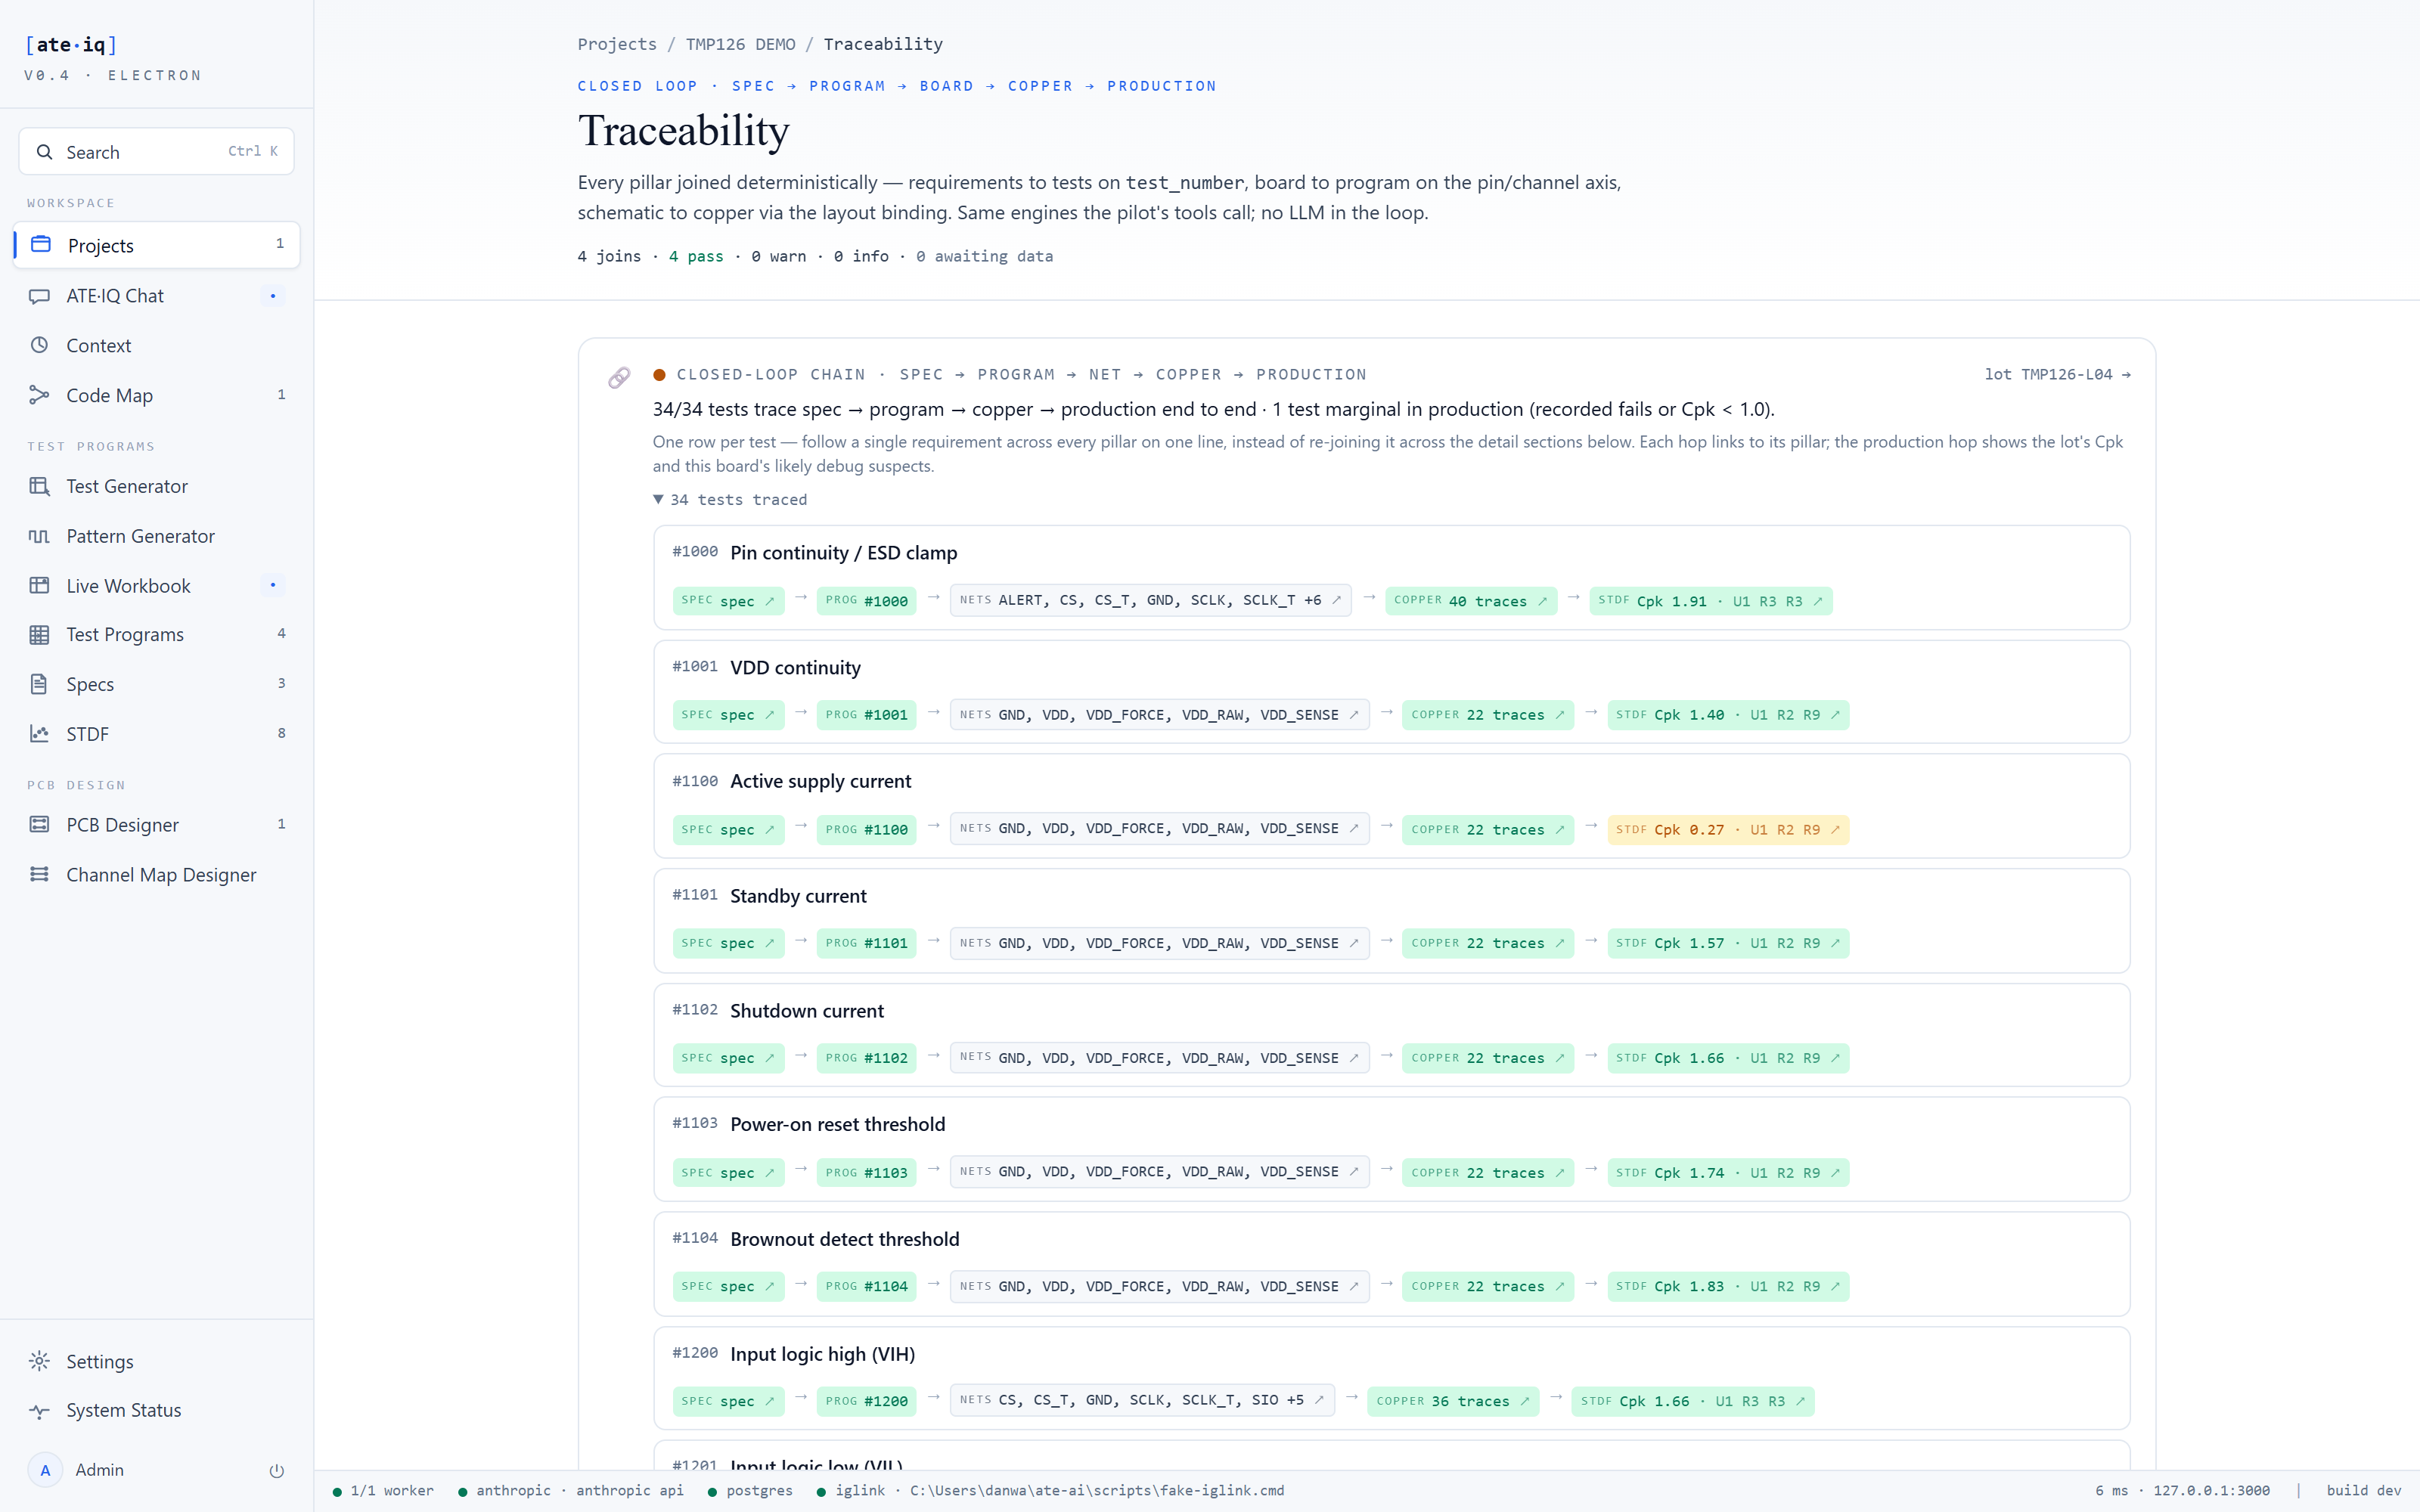2420x1512 pixels.
Task: Open PCB Designer
Action: (157, 824)
